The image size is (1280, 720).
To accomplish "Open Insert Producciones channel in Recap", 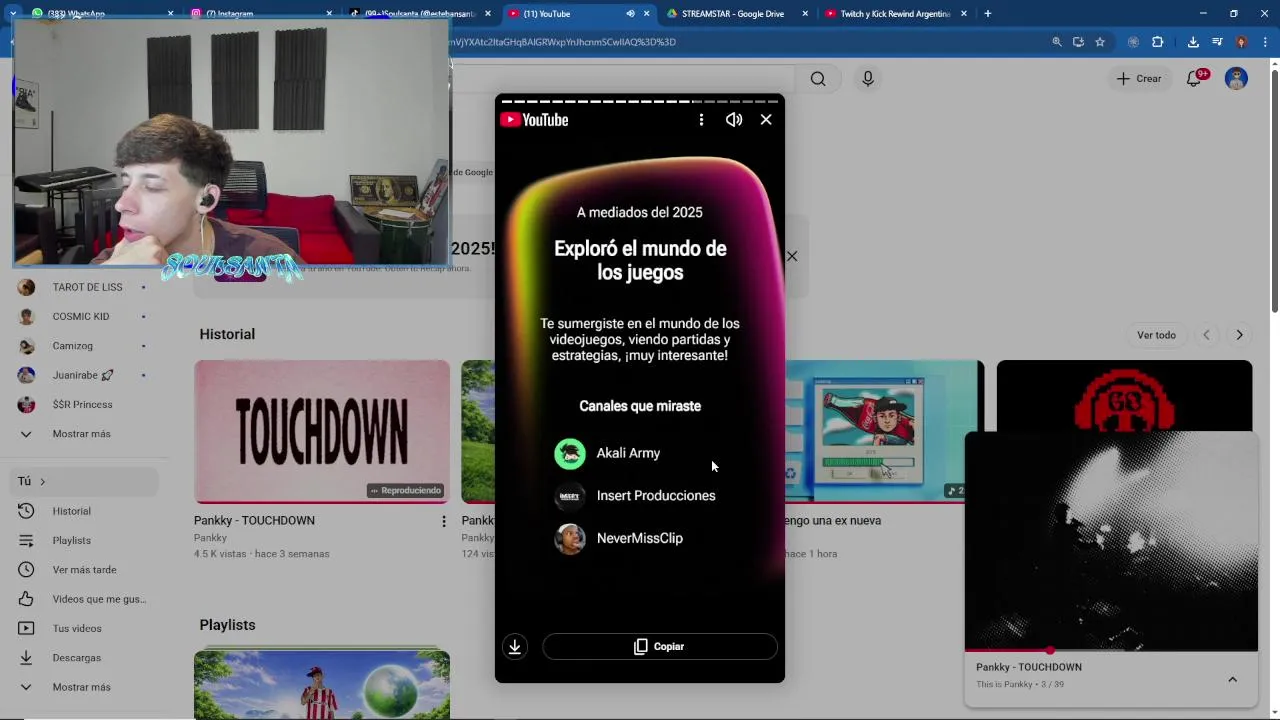I will pos(655,496).
